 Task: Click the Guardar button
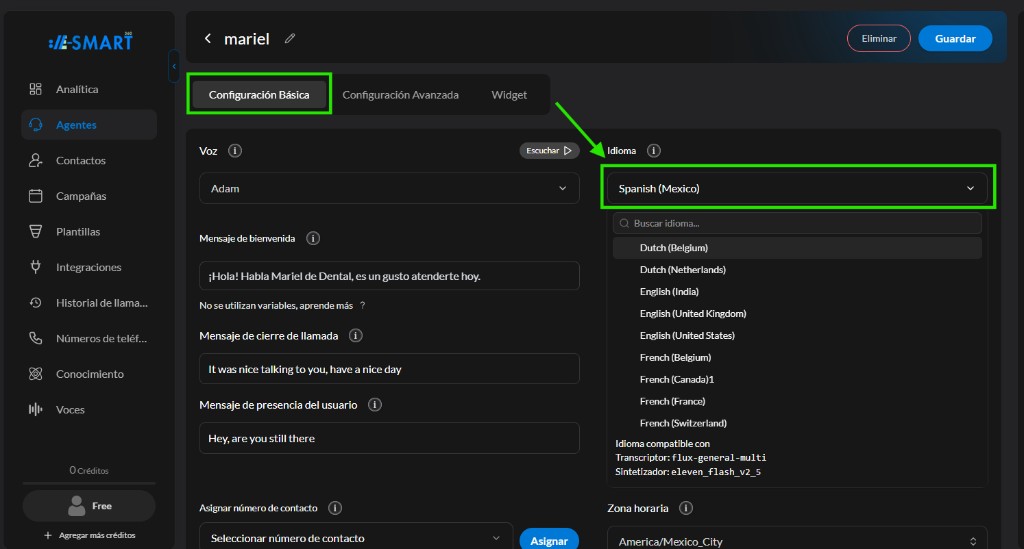tap(955, 39)
